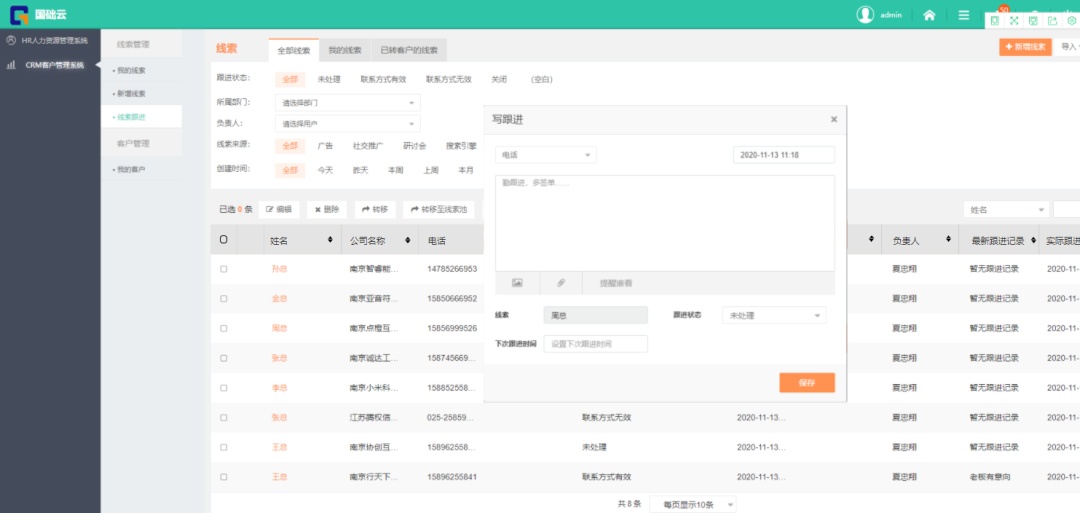Toggle select-all checkbox in table header
Image resolution: width=1080 pixels, height=513 pixels.
tap(224, 240)
